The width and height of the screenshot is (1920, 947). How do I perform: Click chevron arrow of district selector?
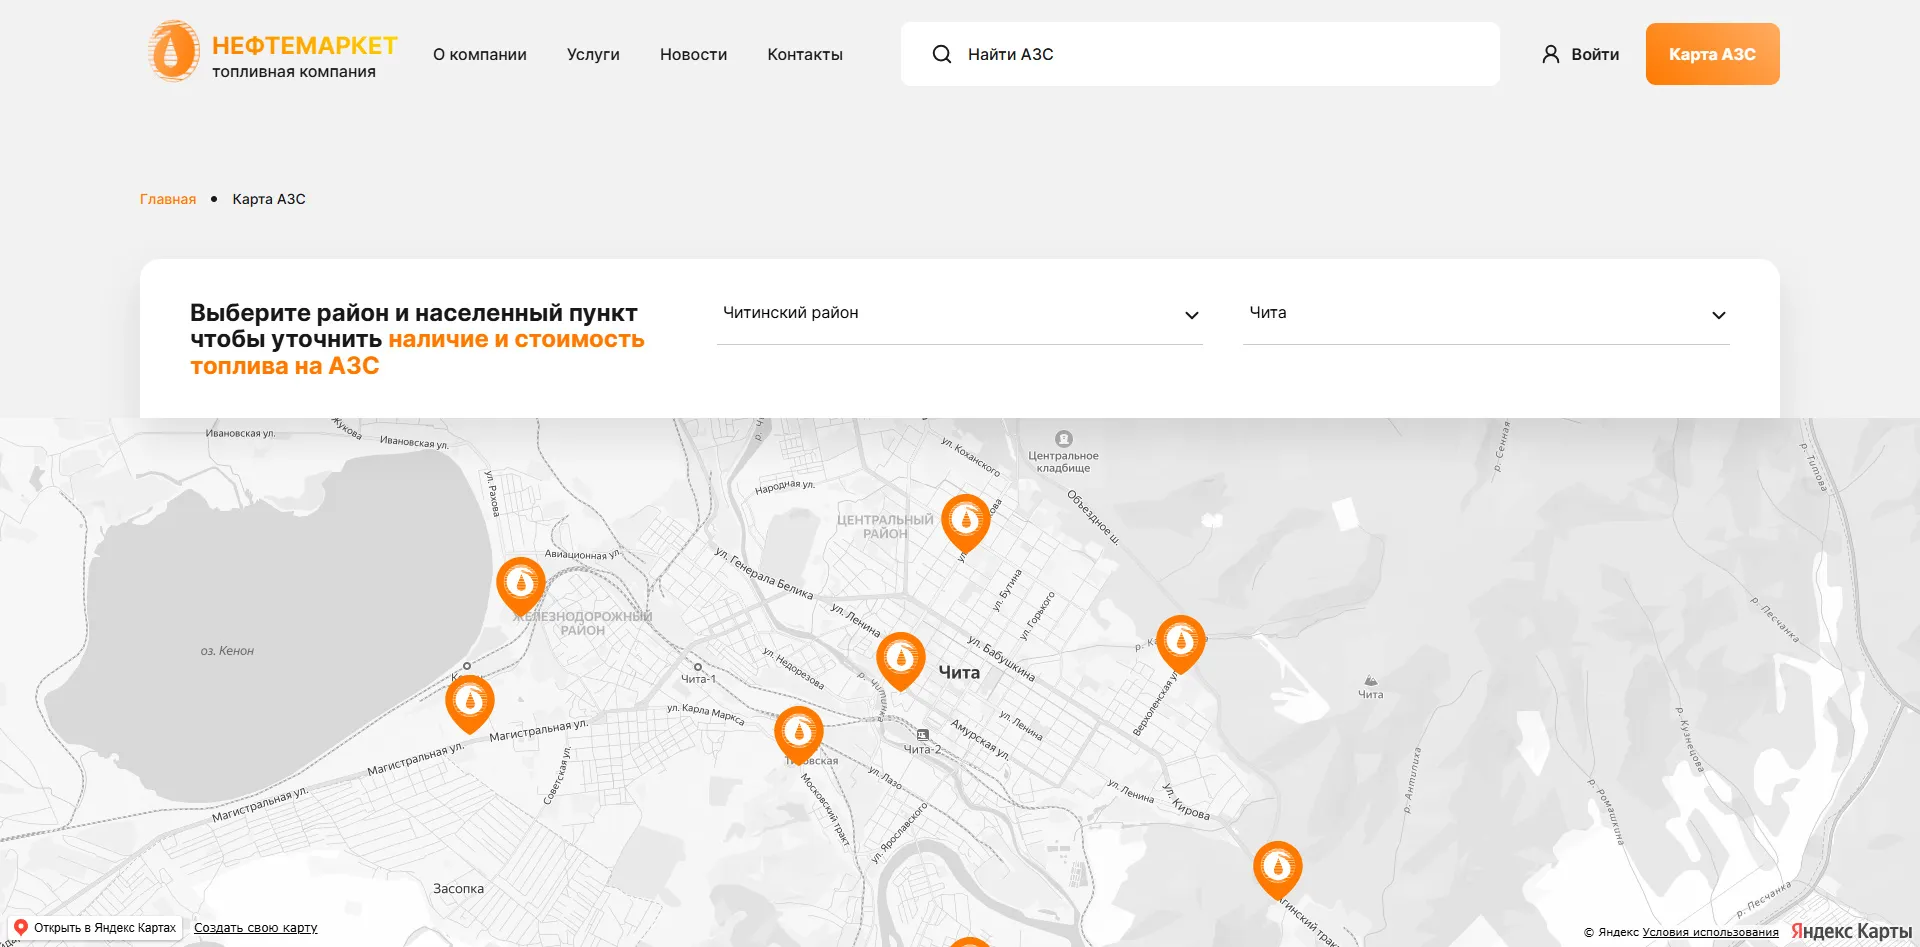pos(1192,315)
